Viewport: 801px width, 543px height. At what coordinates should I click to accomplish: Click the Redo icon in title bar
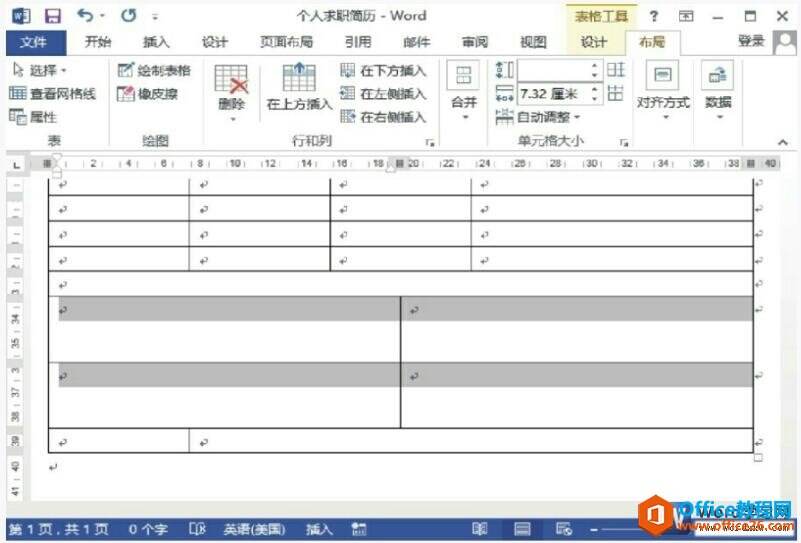[128, 16]
